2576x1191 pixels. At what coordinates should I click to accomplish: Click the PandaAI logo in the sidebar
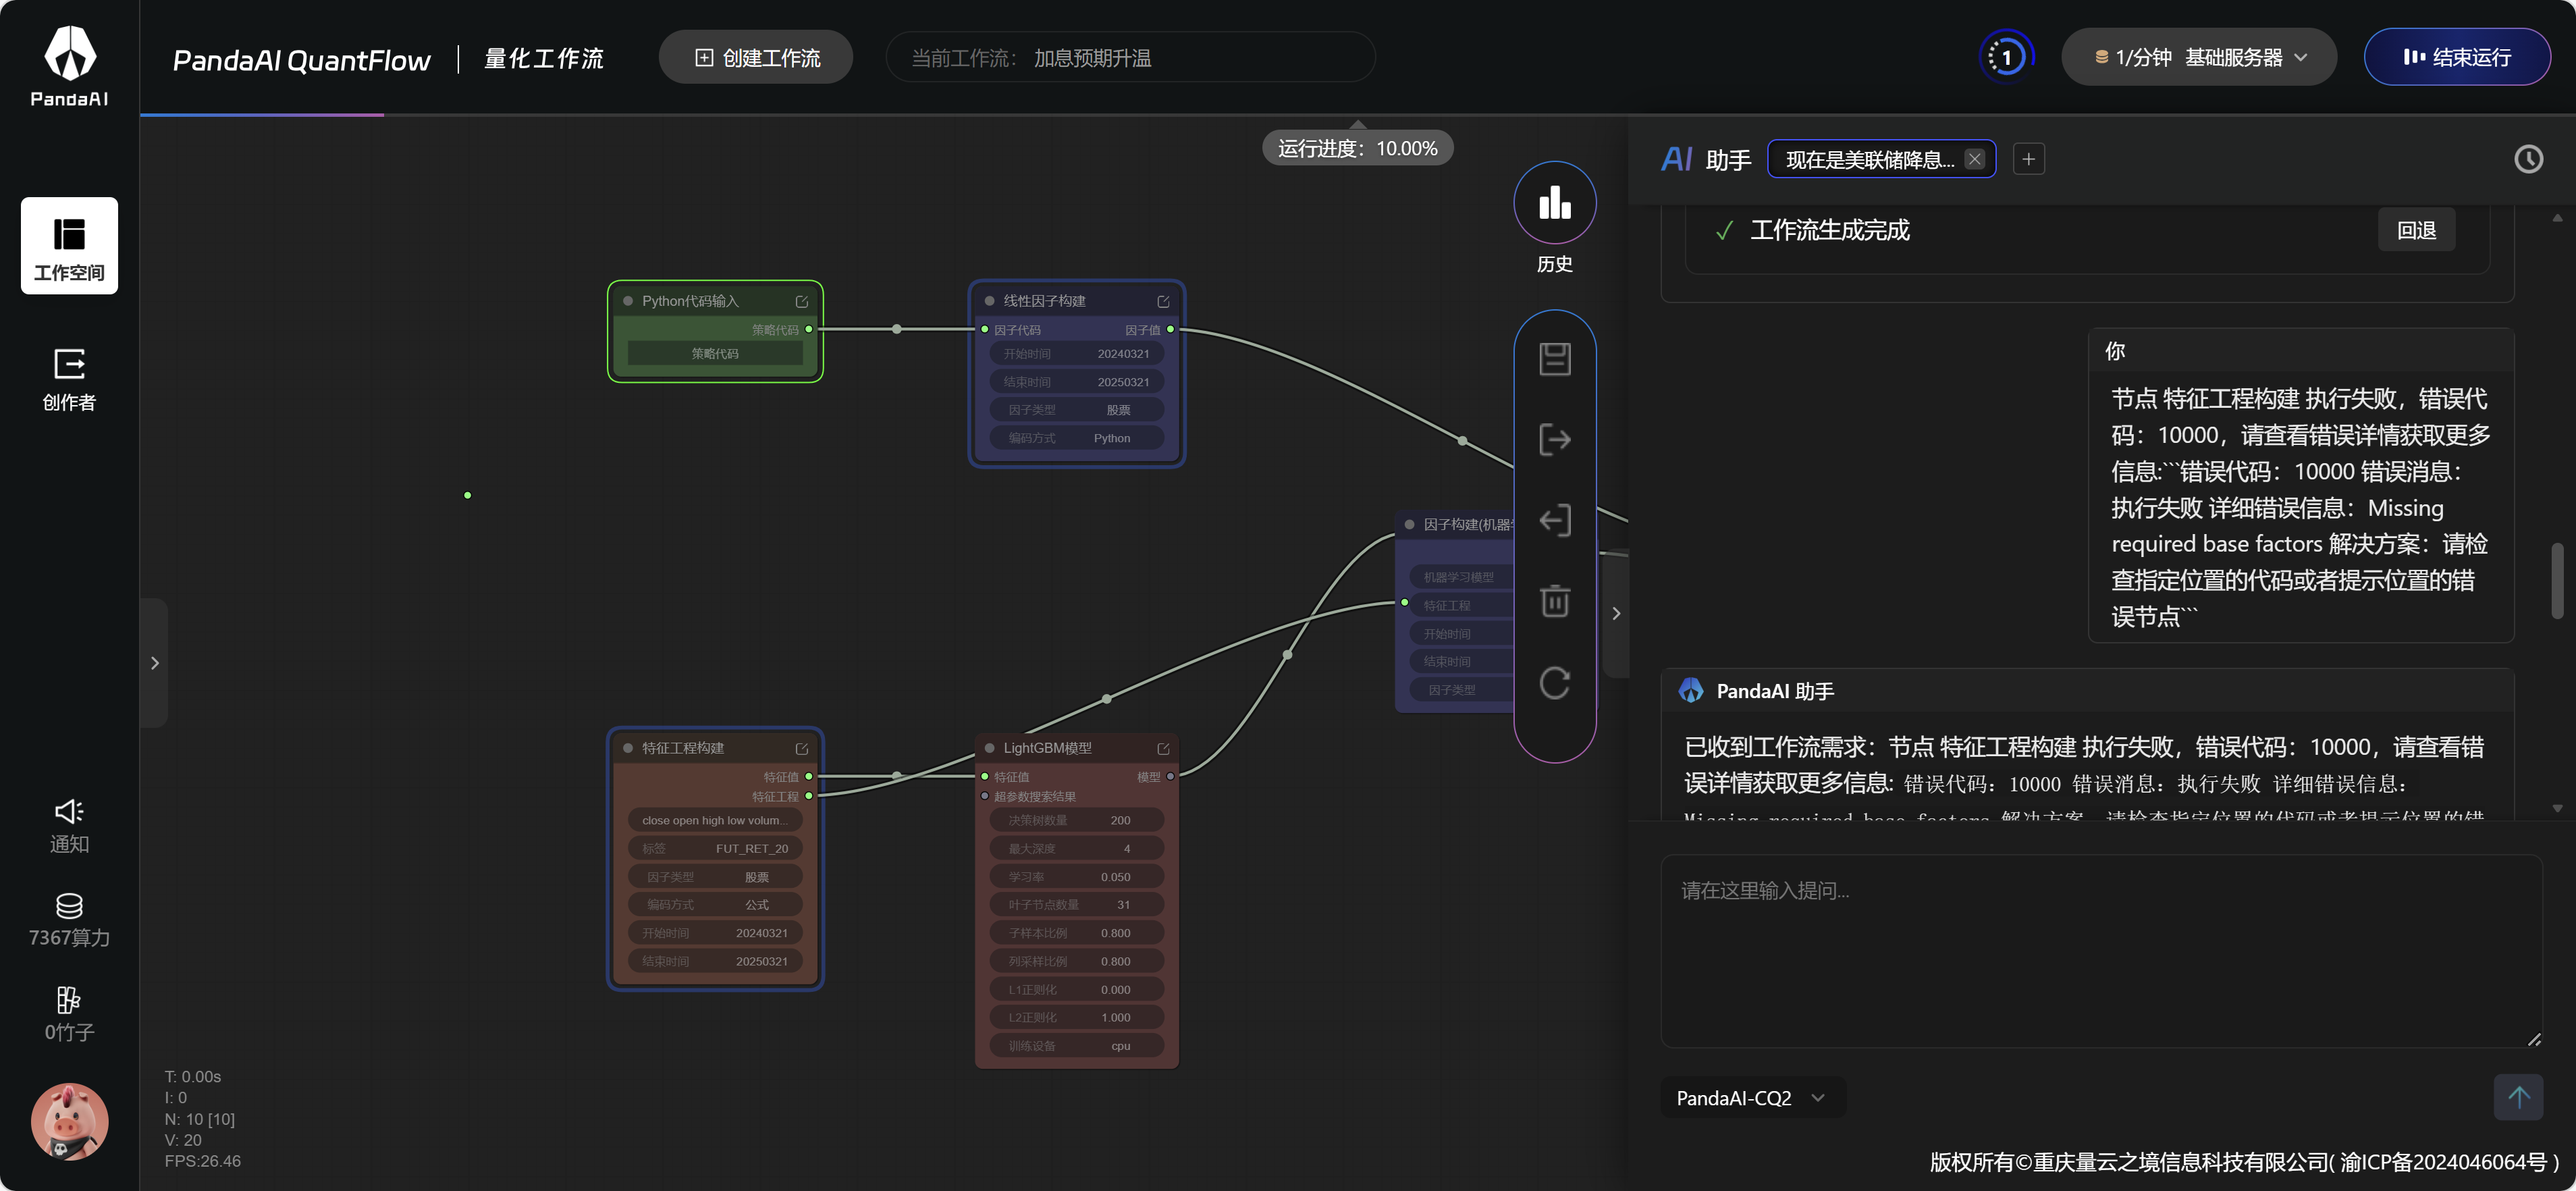pos(69,66)
